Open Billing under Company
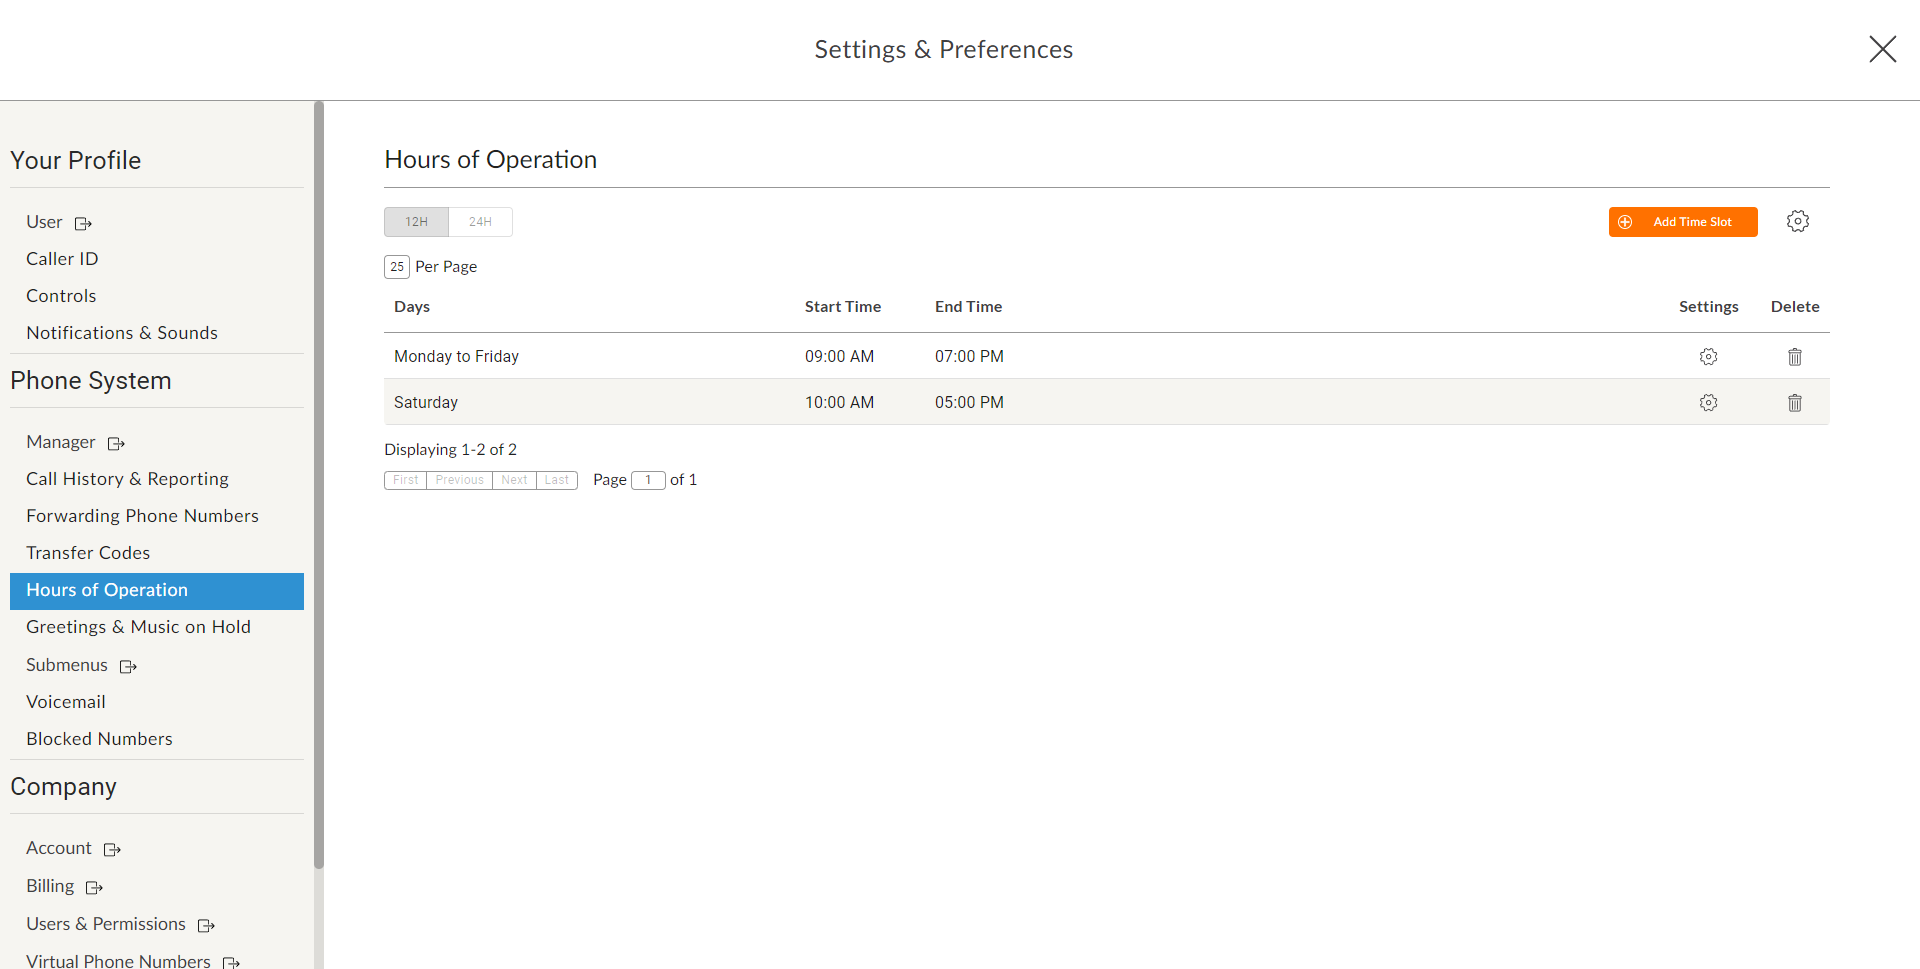 click(50, 886)
